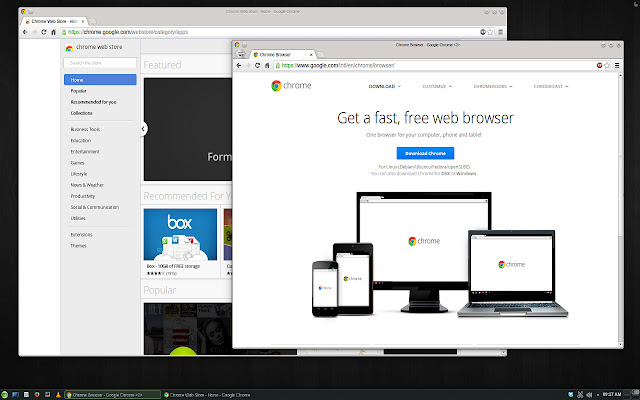Click the OSX download link

pyautogui.click(x=445, y=173)
